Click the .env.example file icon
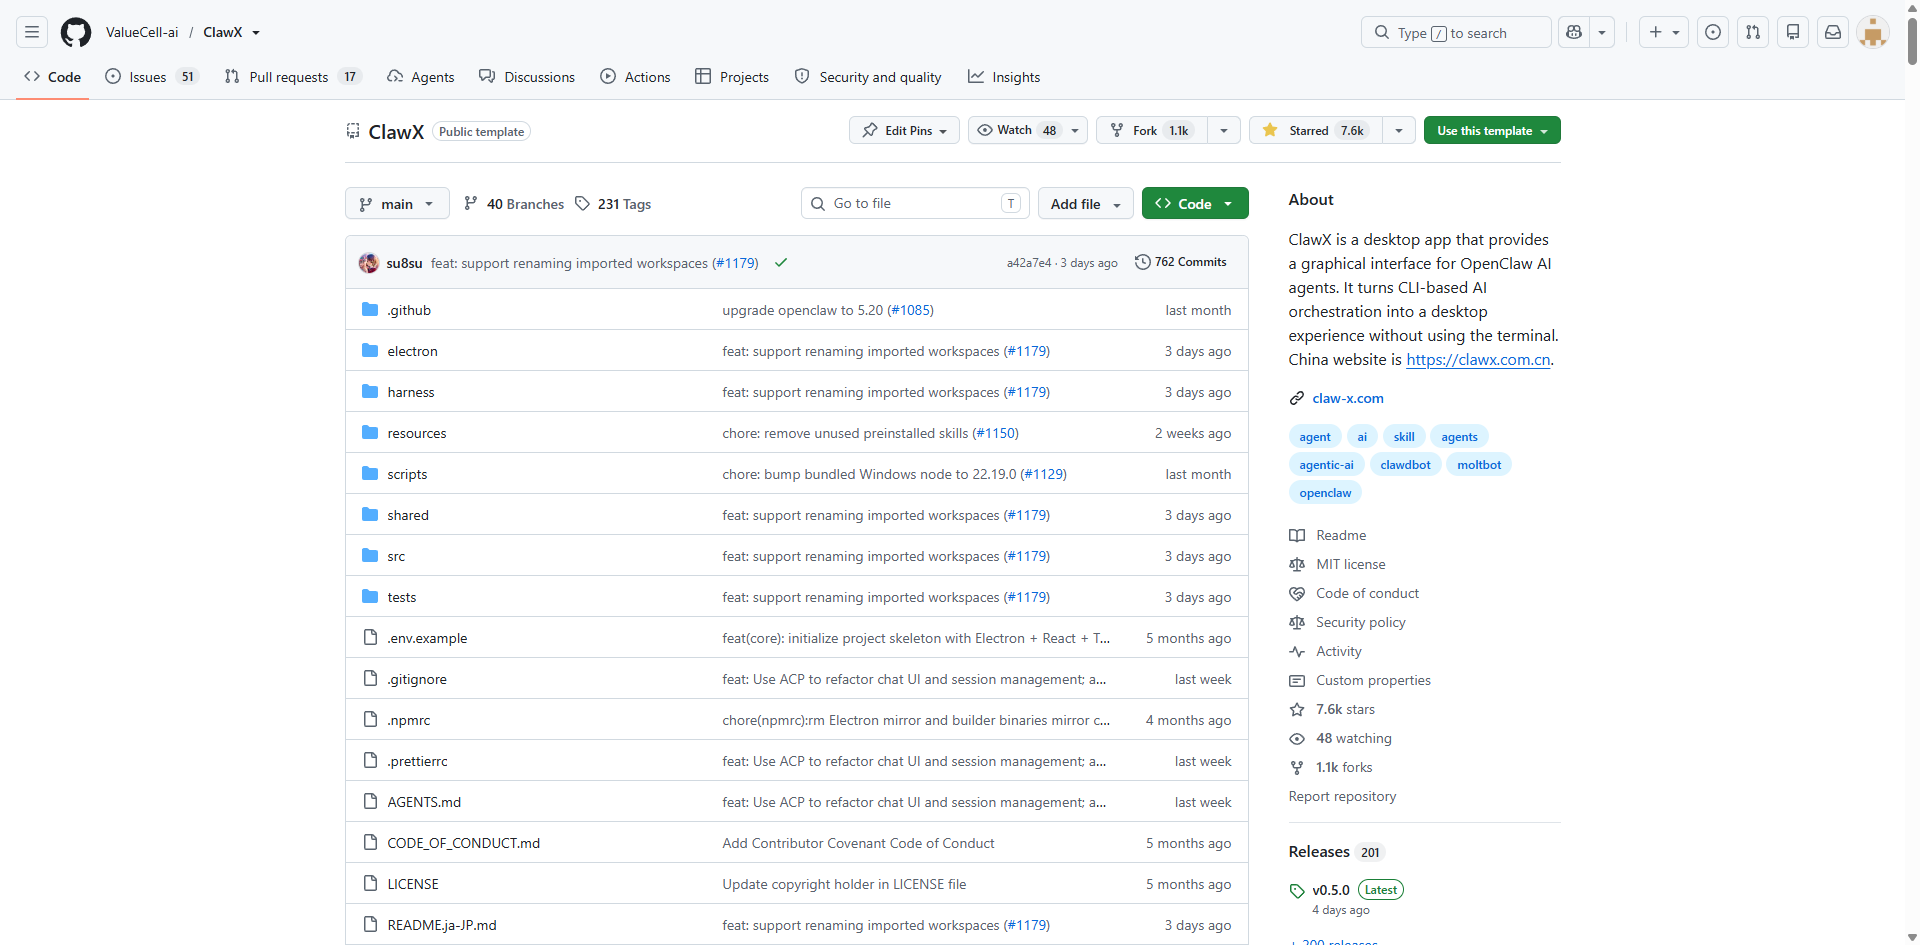 [x=370, y=638]
